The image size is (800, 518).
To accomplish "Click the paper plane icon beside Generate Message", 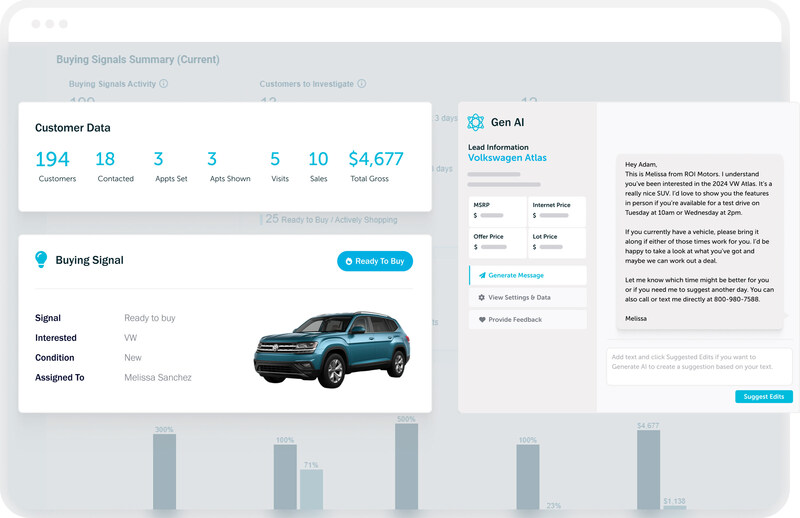I will (481, 275).
